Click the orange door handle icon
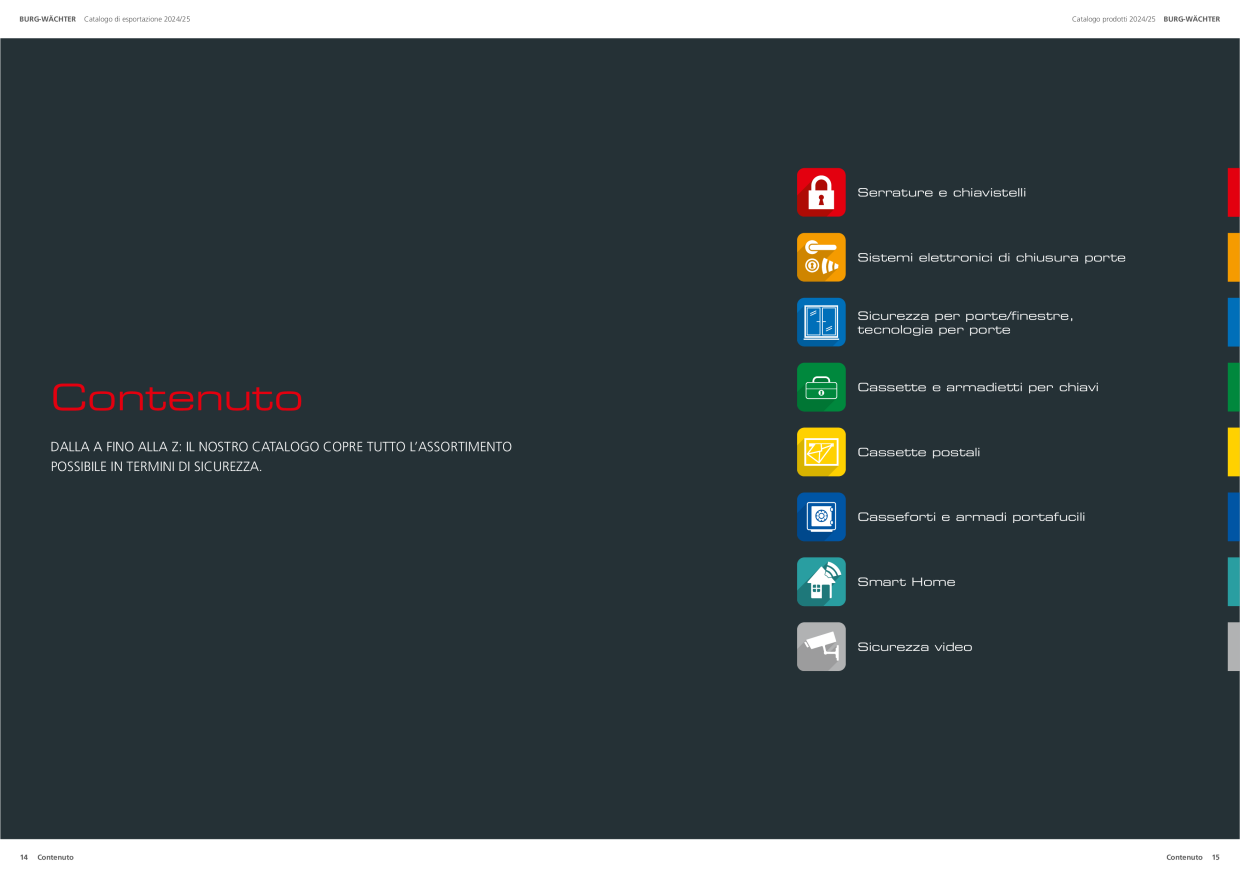1240x876 pixels. click(821, 257)
